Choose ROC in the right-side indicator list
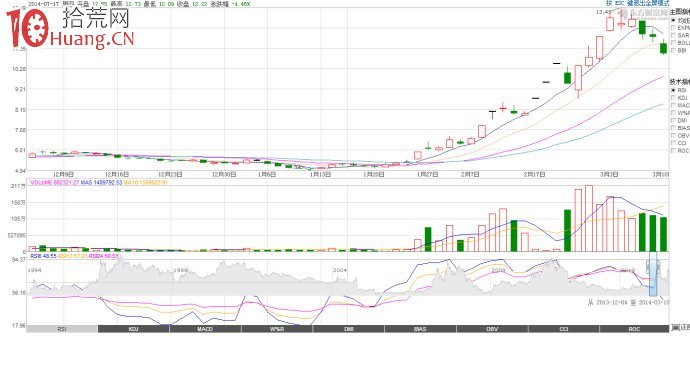The height and width of the screenshot is (387, 690). pos(673,151)
